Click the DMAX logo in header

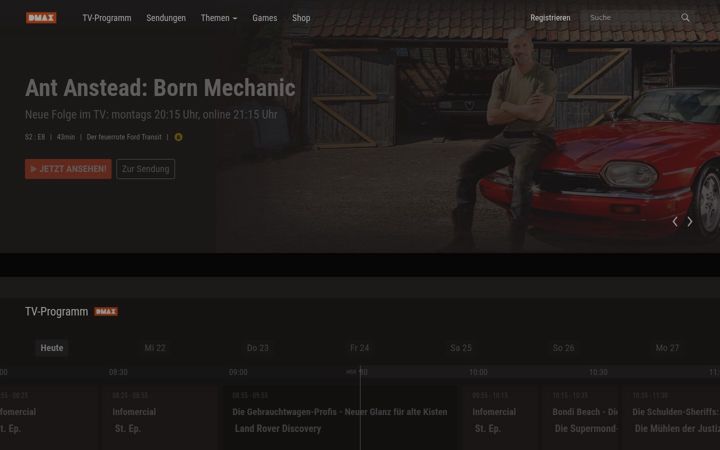pos(41,18)
